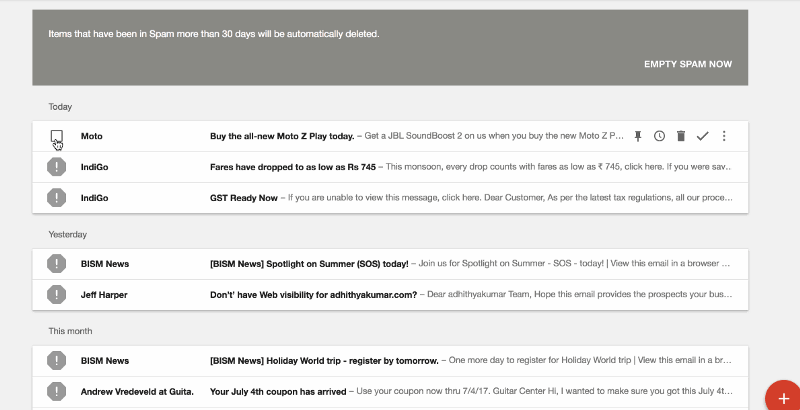
Task: Open the Buy the all-new Moto Z Play email
Action: 390,136
